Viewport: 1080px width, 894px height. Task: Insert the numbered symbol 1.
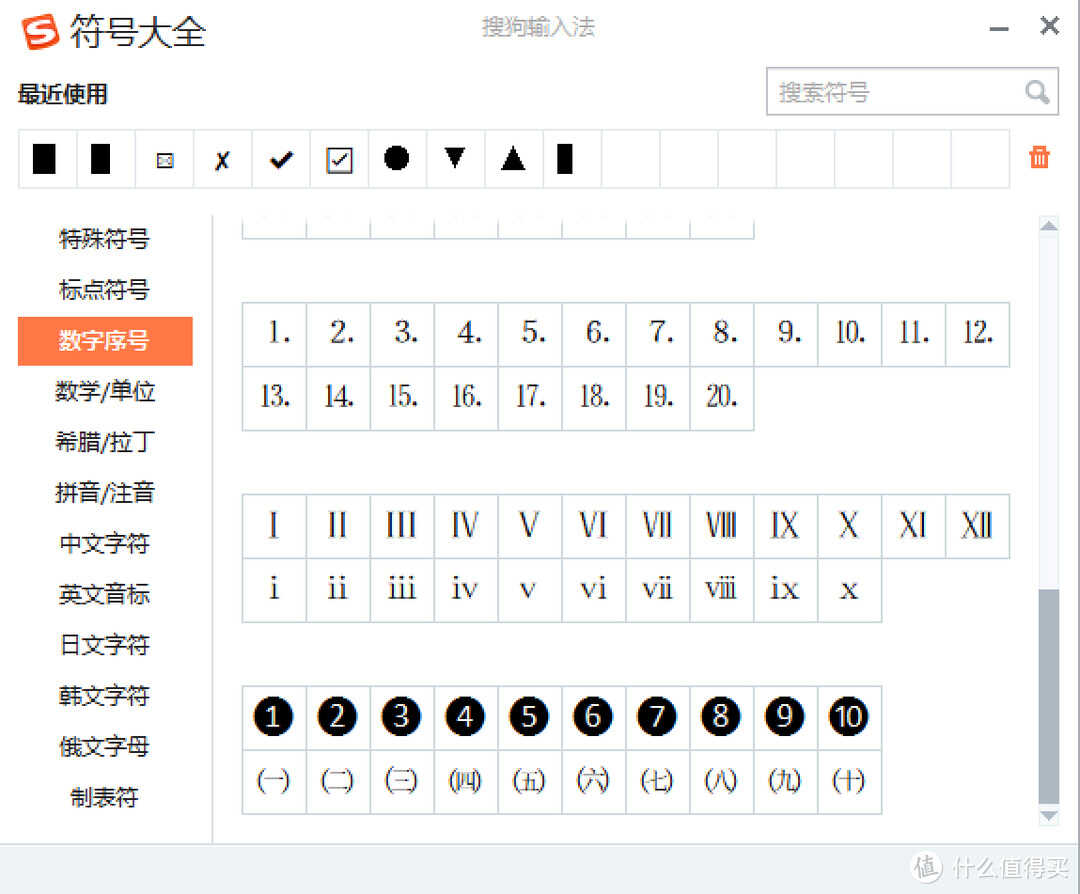tap(273, 334)
